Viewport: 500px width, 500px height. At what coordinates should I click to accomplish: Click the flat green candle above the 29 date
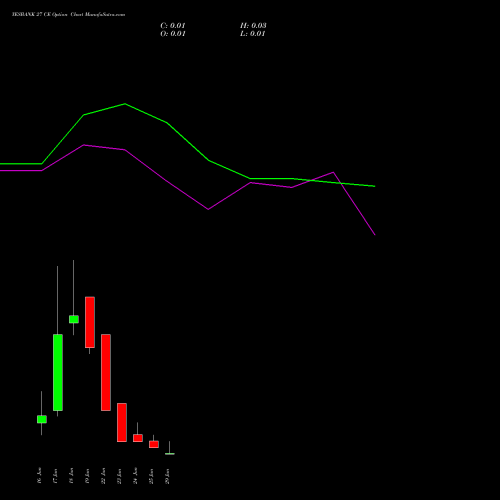tap(170, 454)
